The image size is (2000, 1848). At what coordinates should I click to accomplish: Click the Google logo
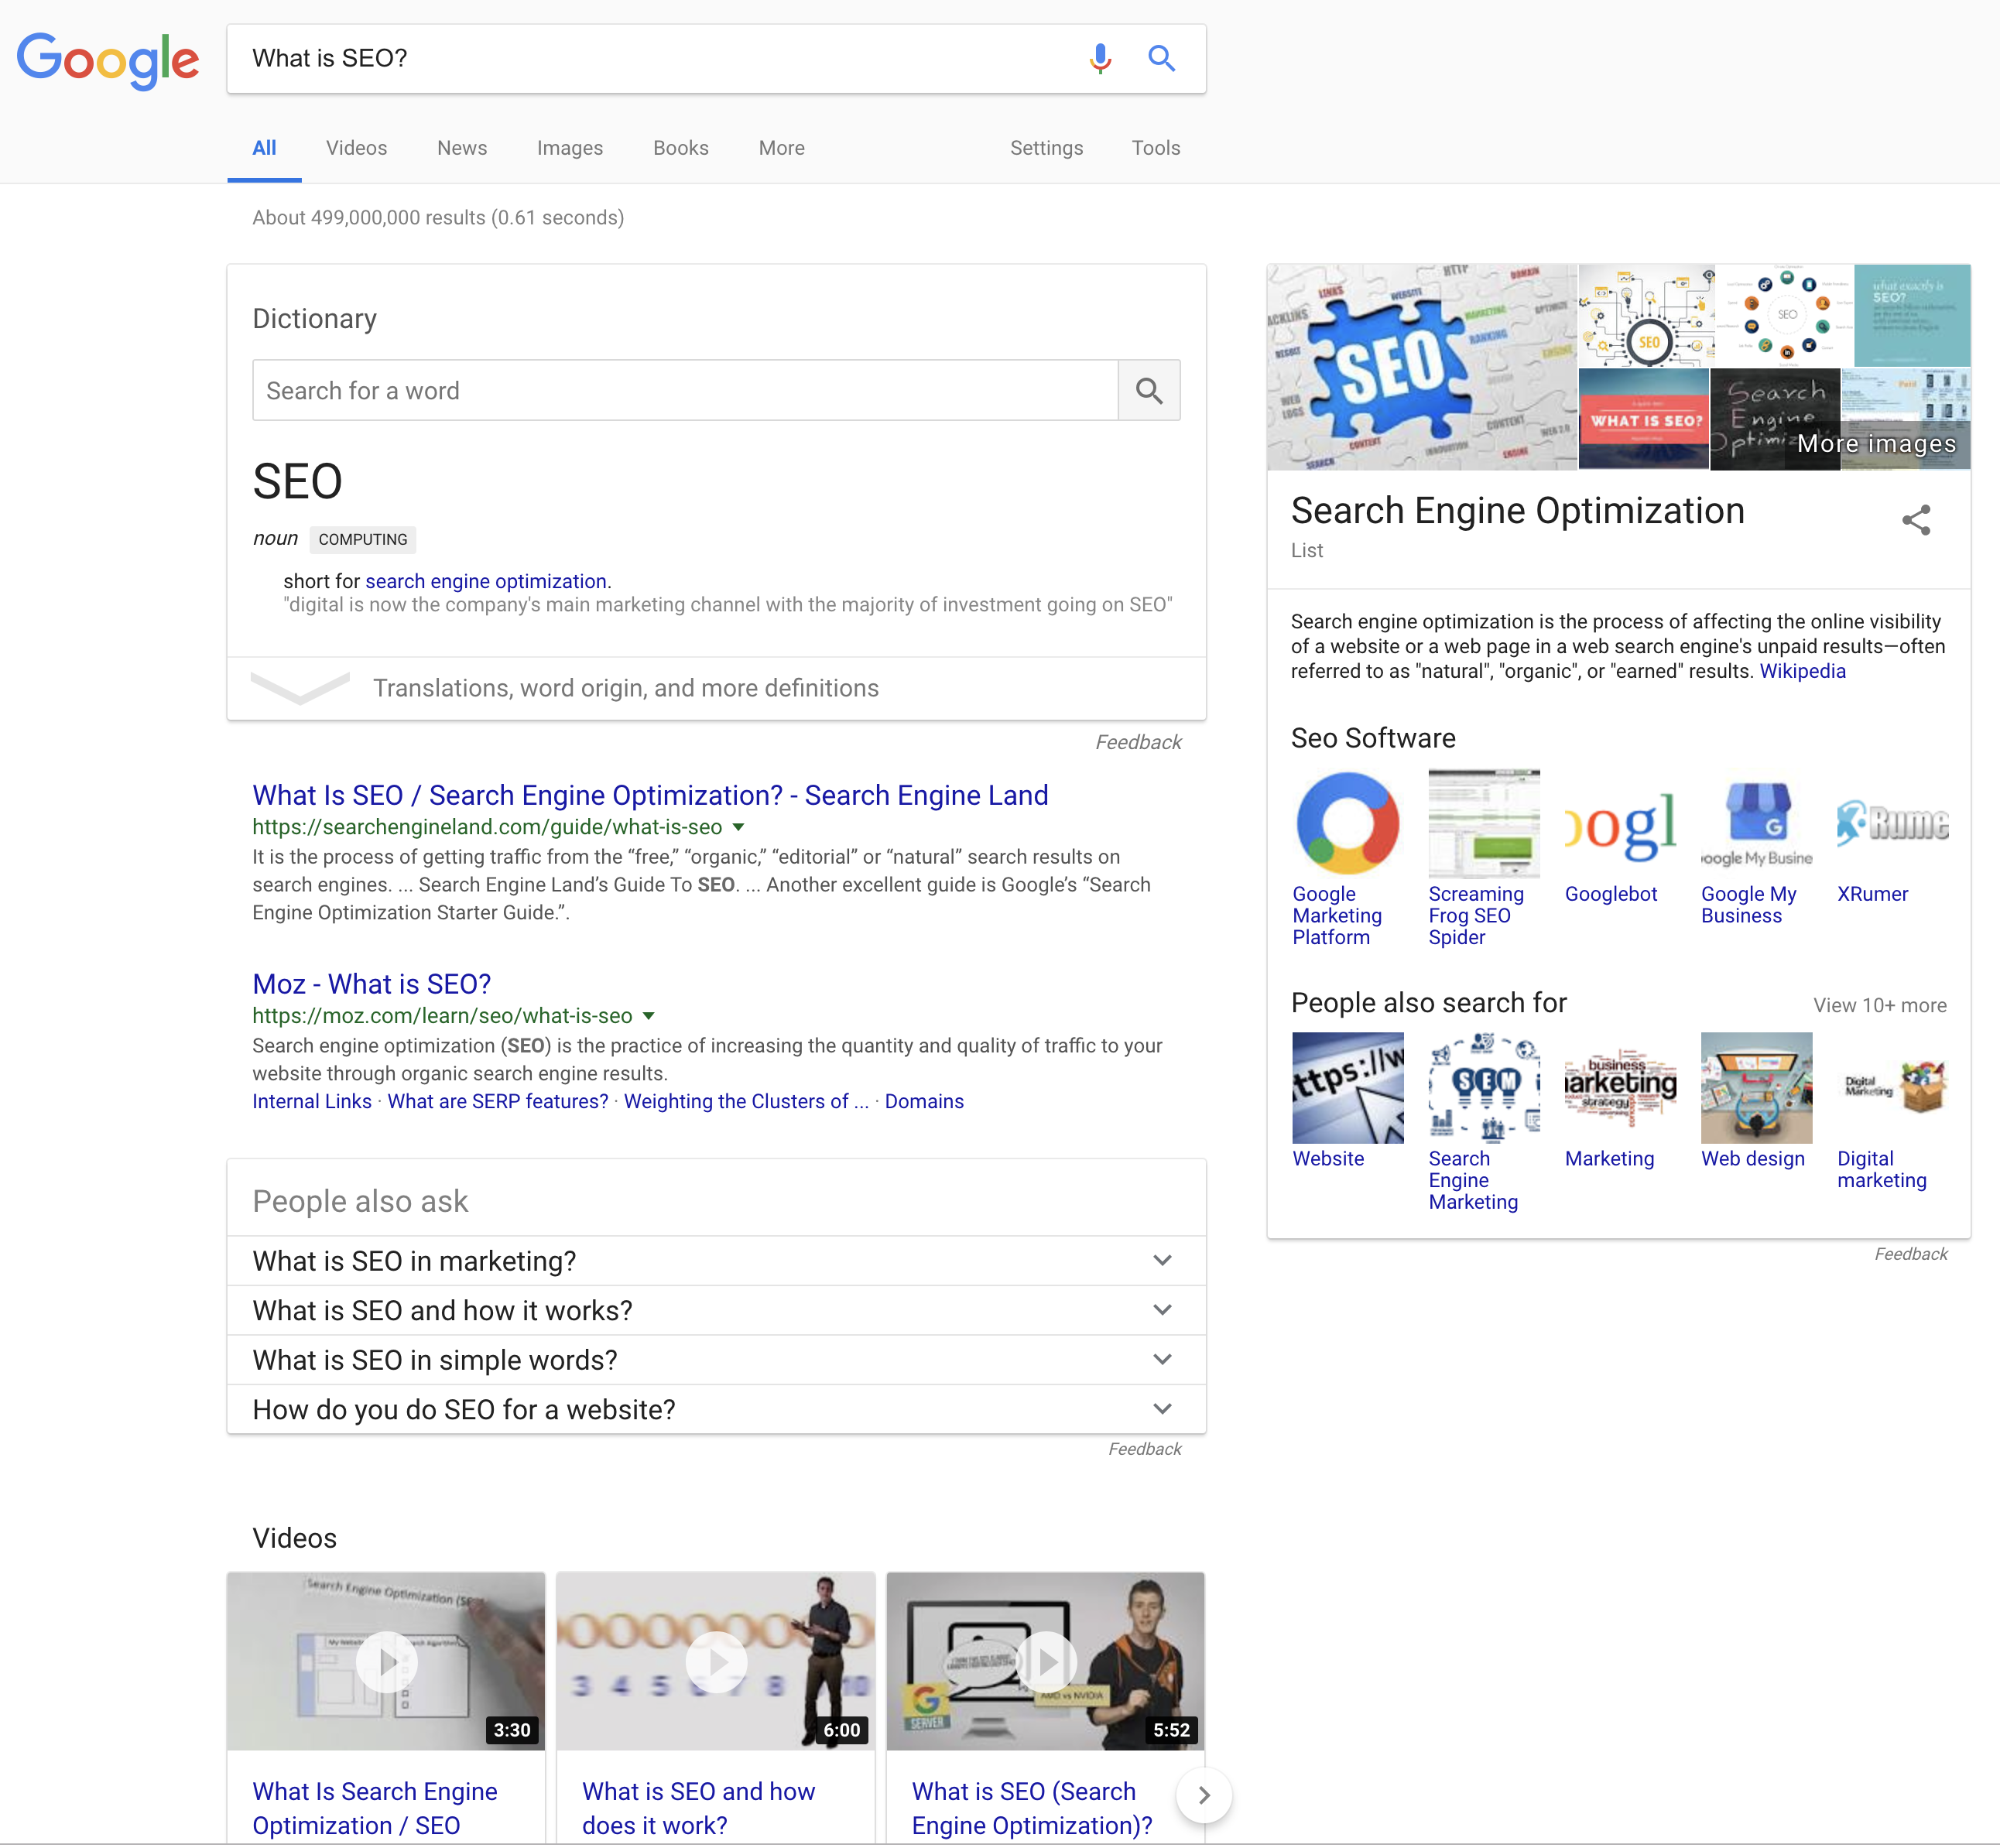pos(108,60)
